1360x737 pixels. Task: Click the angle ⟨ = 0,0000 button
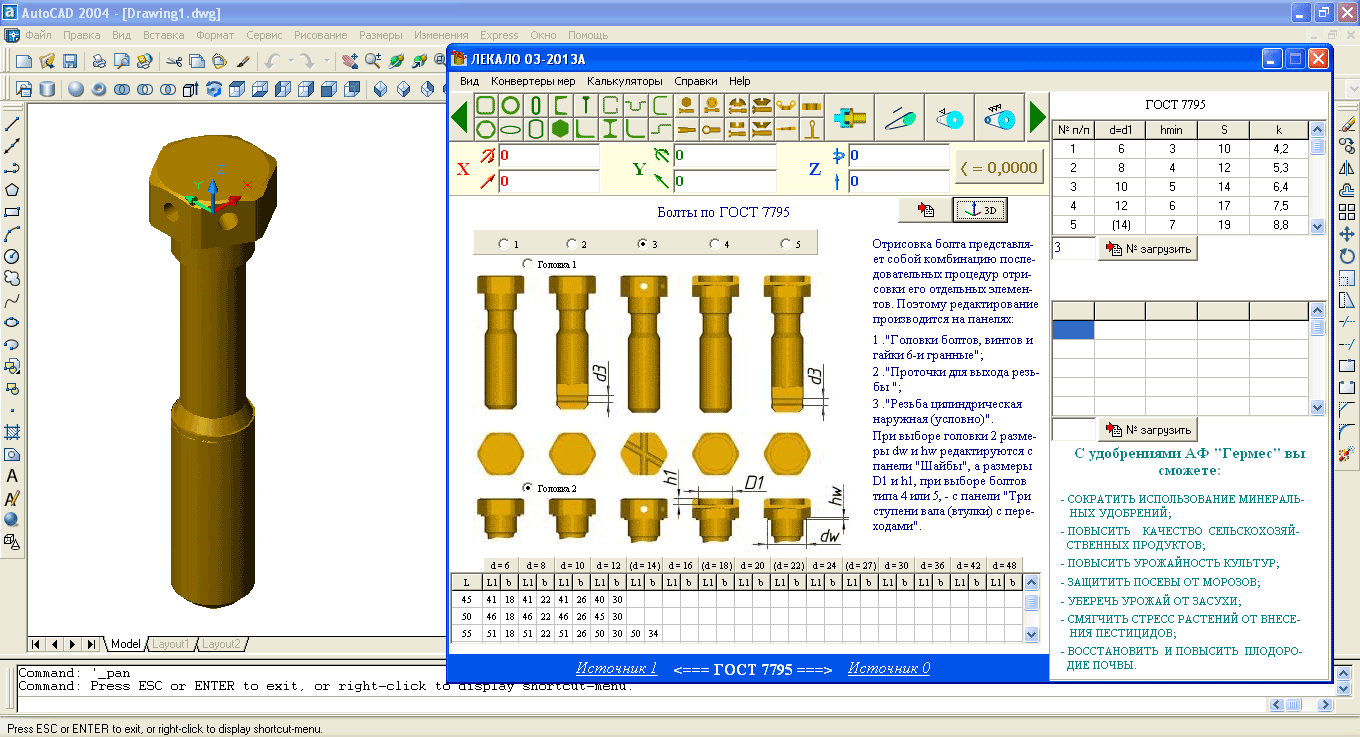999,167
